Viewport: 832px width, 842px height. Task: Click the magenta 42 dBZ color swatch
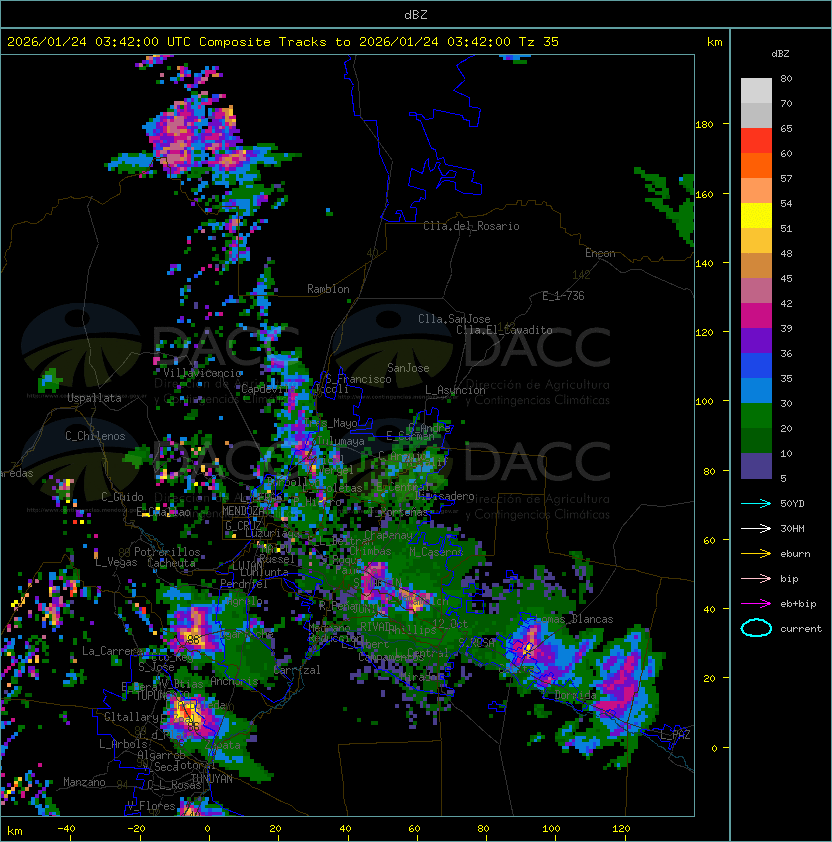(x=756, y=316)
